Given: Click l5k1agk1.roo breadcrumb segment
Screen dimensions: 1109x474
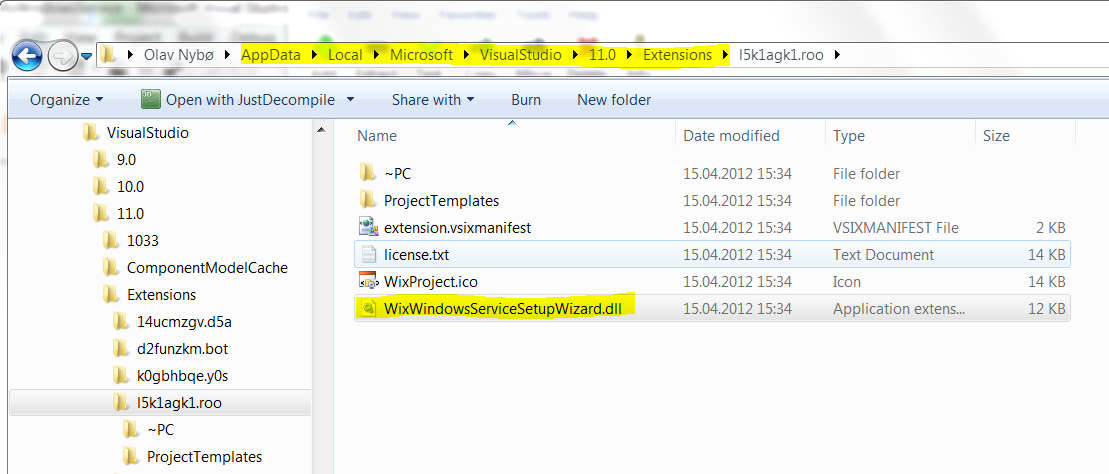Looking at the screenshot, I should 782,54.
